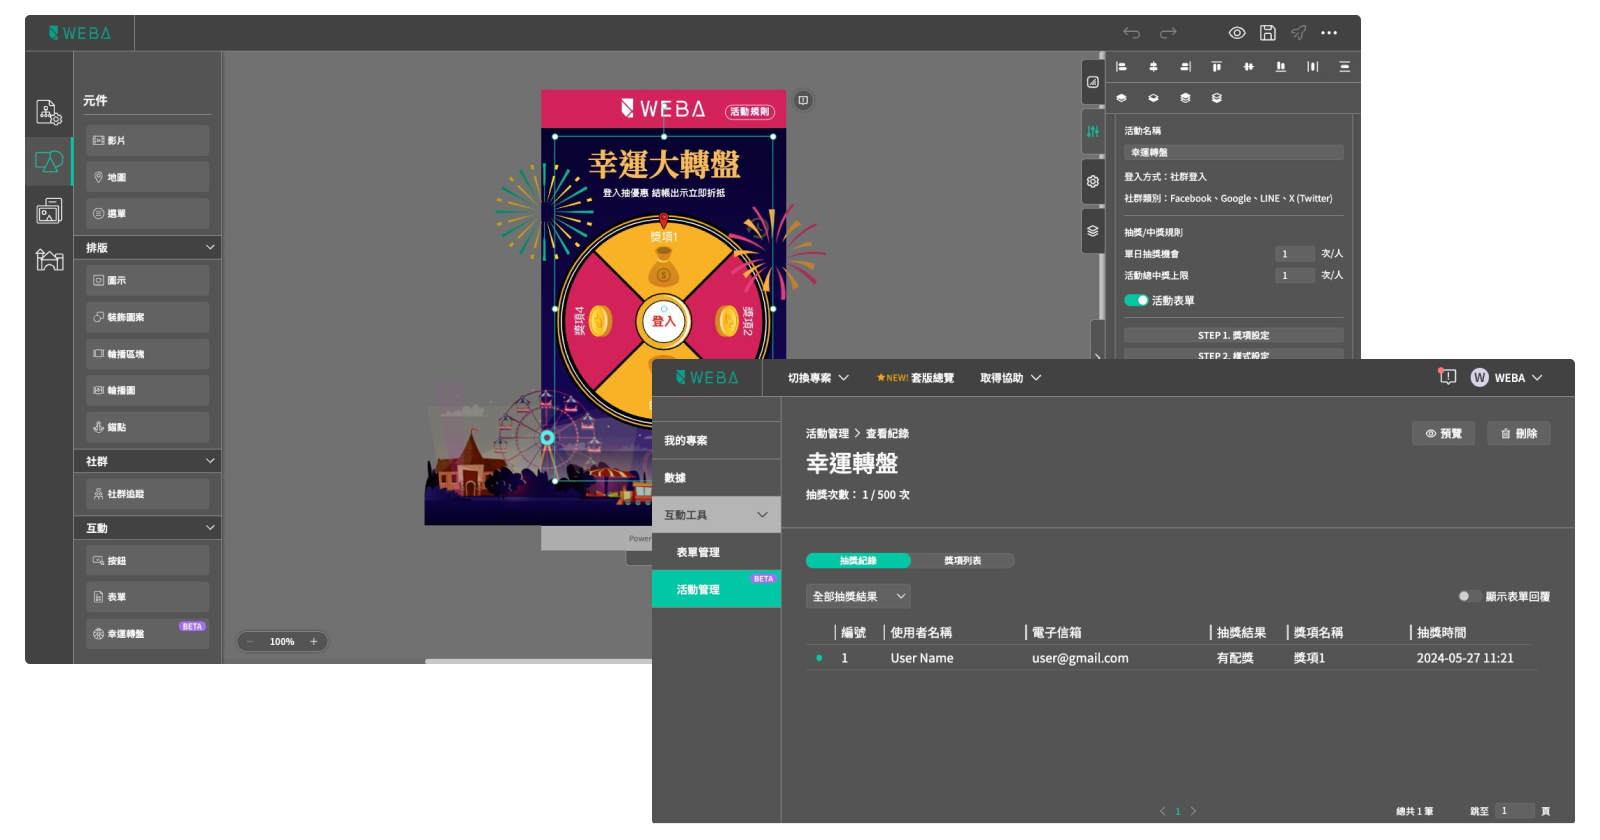This screenshot has height=840, width=1600.
Task: Open the castle templates icon in left rail
Action: click(49, 260)
